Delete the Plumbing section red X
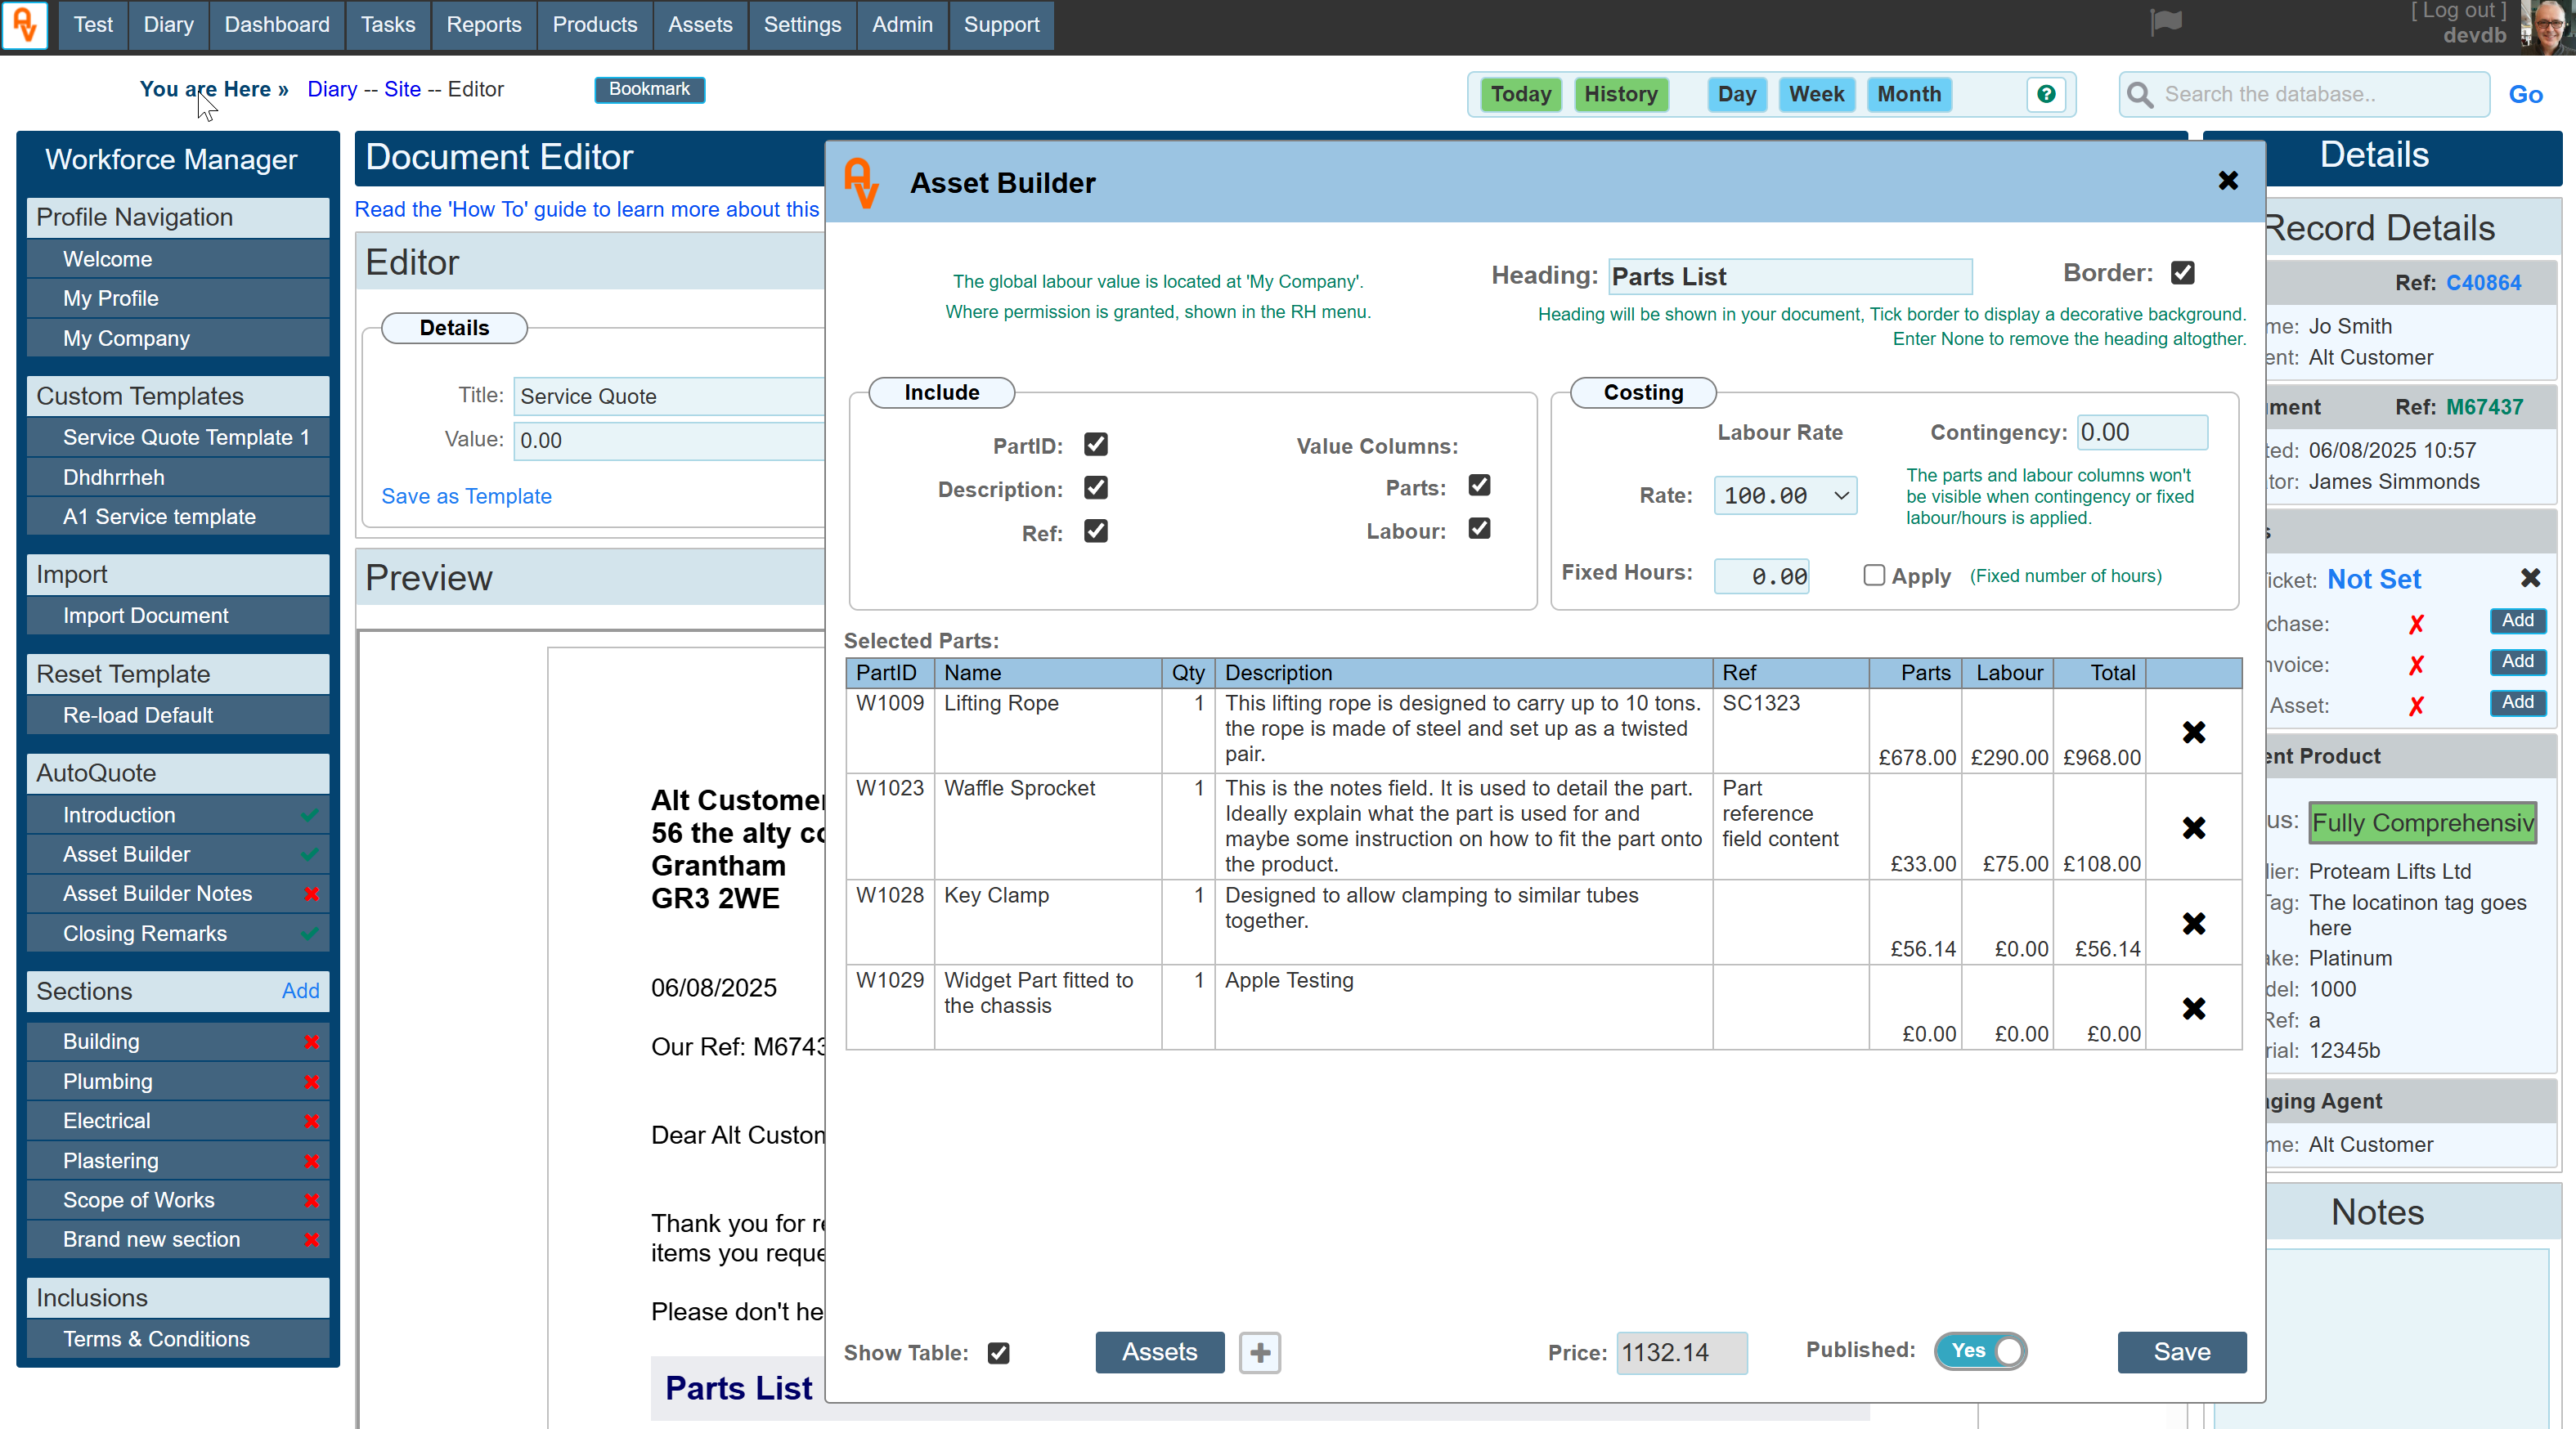The image size is (2576, 1429). click(311, 1082)
